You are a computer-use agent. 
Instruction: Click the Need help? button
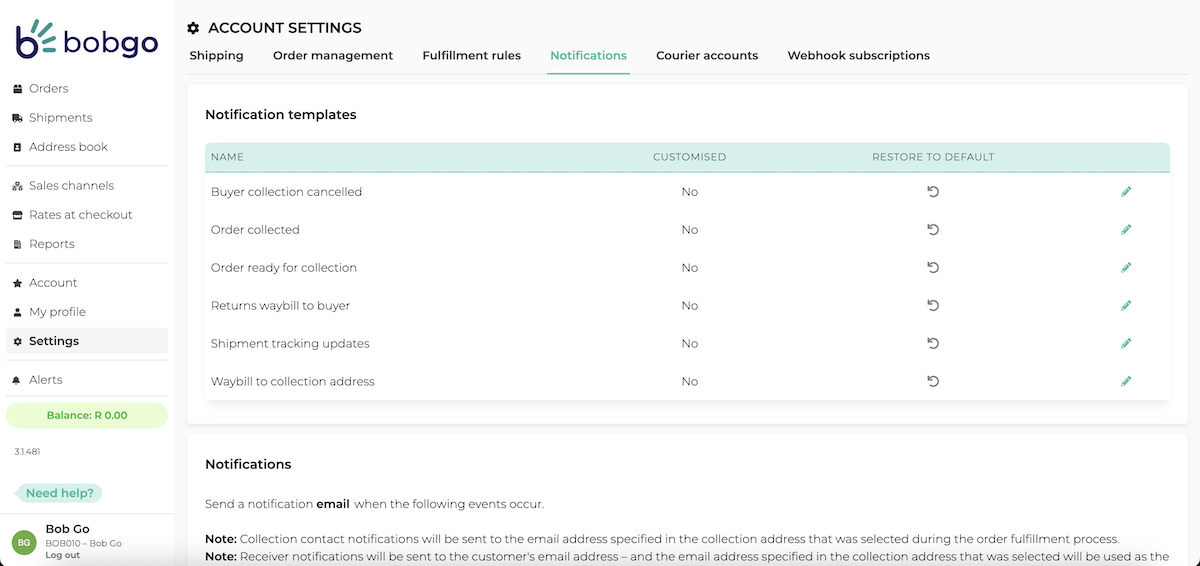click(x=60, y=493)
